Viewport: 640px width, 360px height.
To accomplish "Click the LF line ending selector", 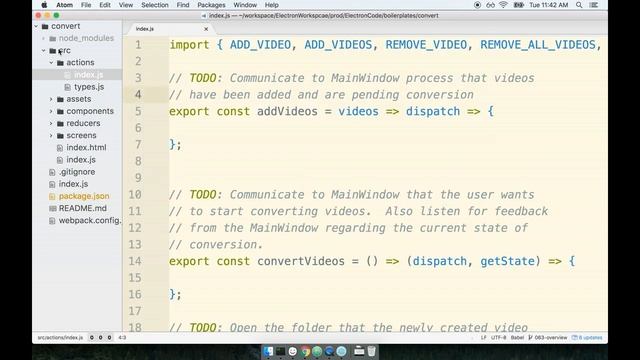I will (484, 338).
